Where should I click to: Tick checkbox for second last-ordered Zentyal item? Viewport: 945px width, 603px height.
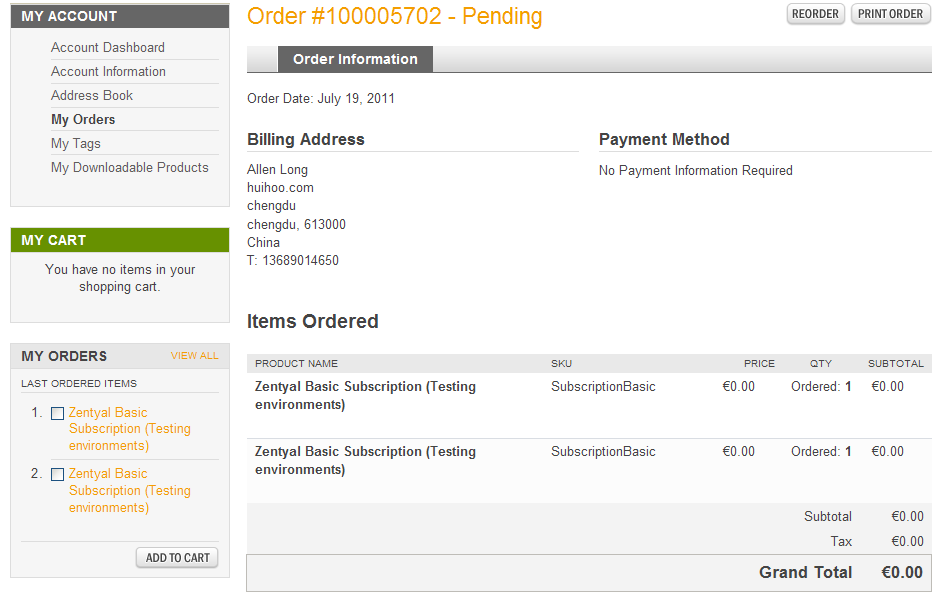point(57,474)
